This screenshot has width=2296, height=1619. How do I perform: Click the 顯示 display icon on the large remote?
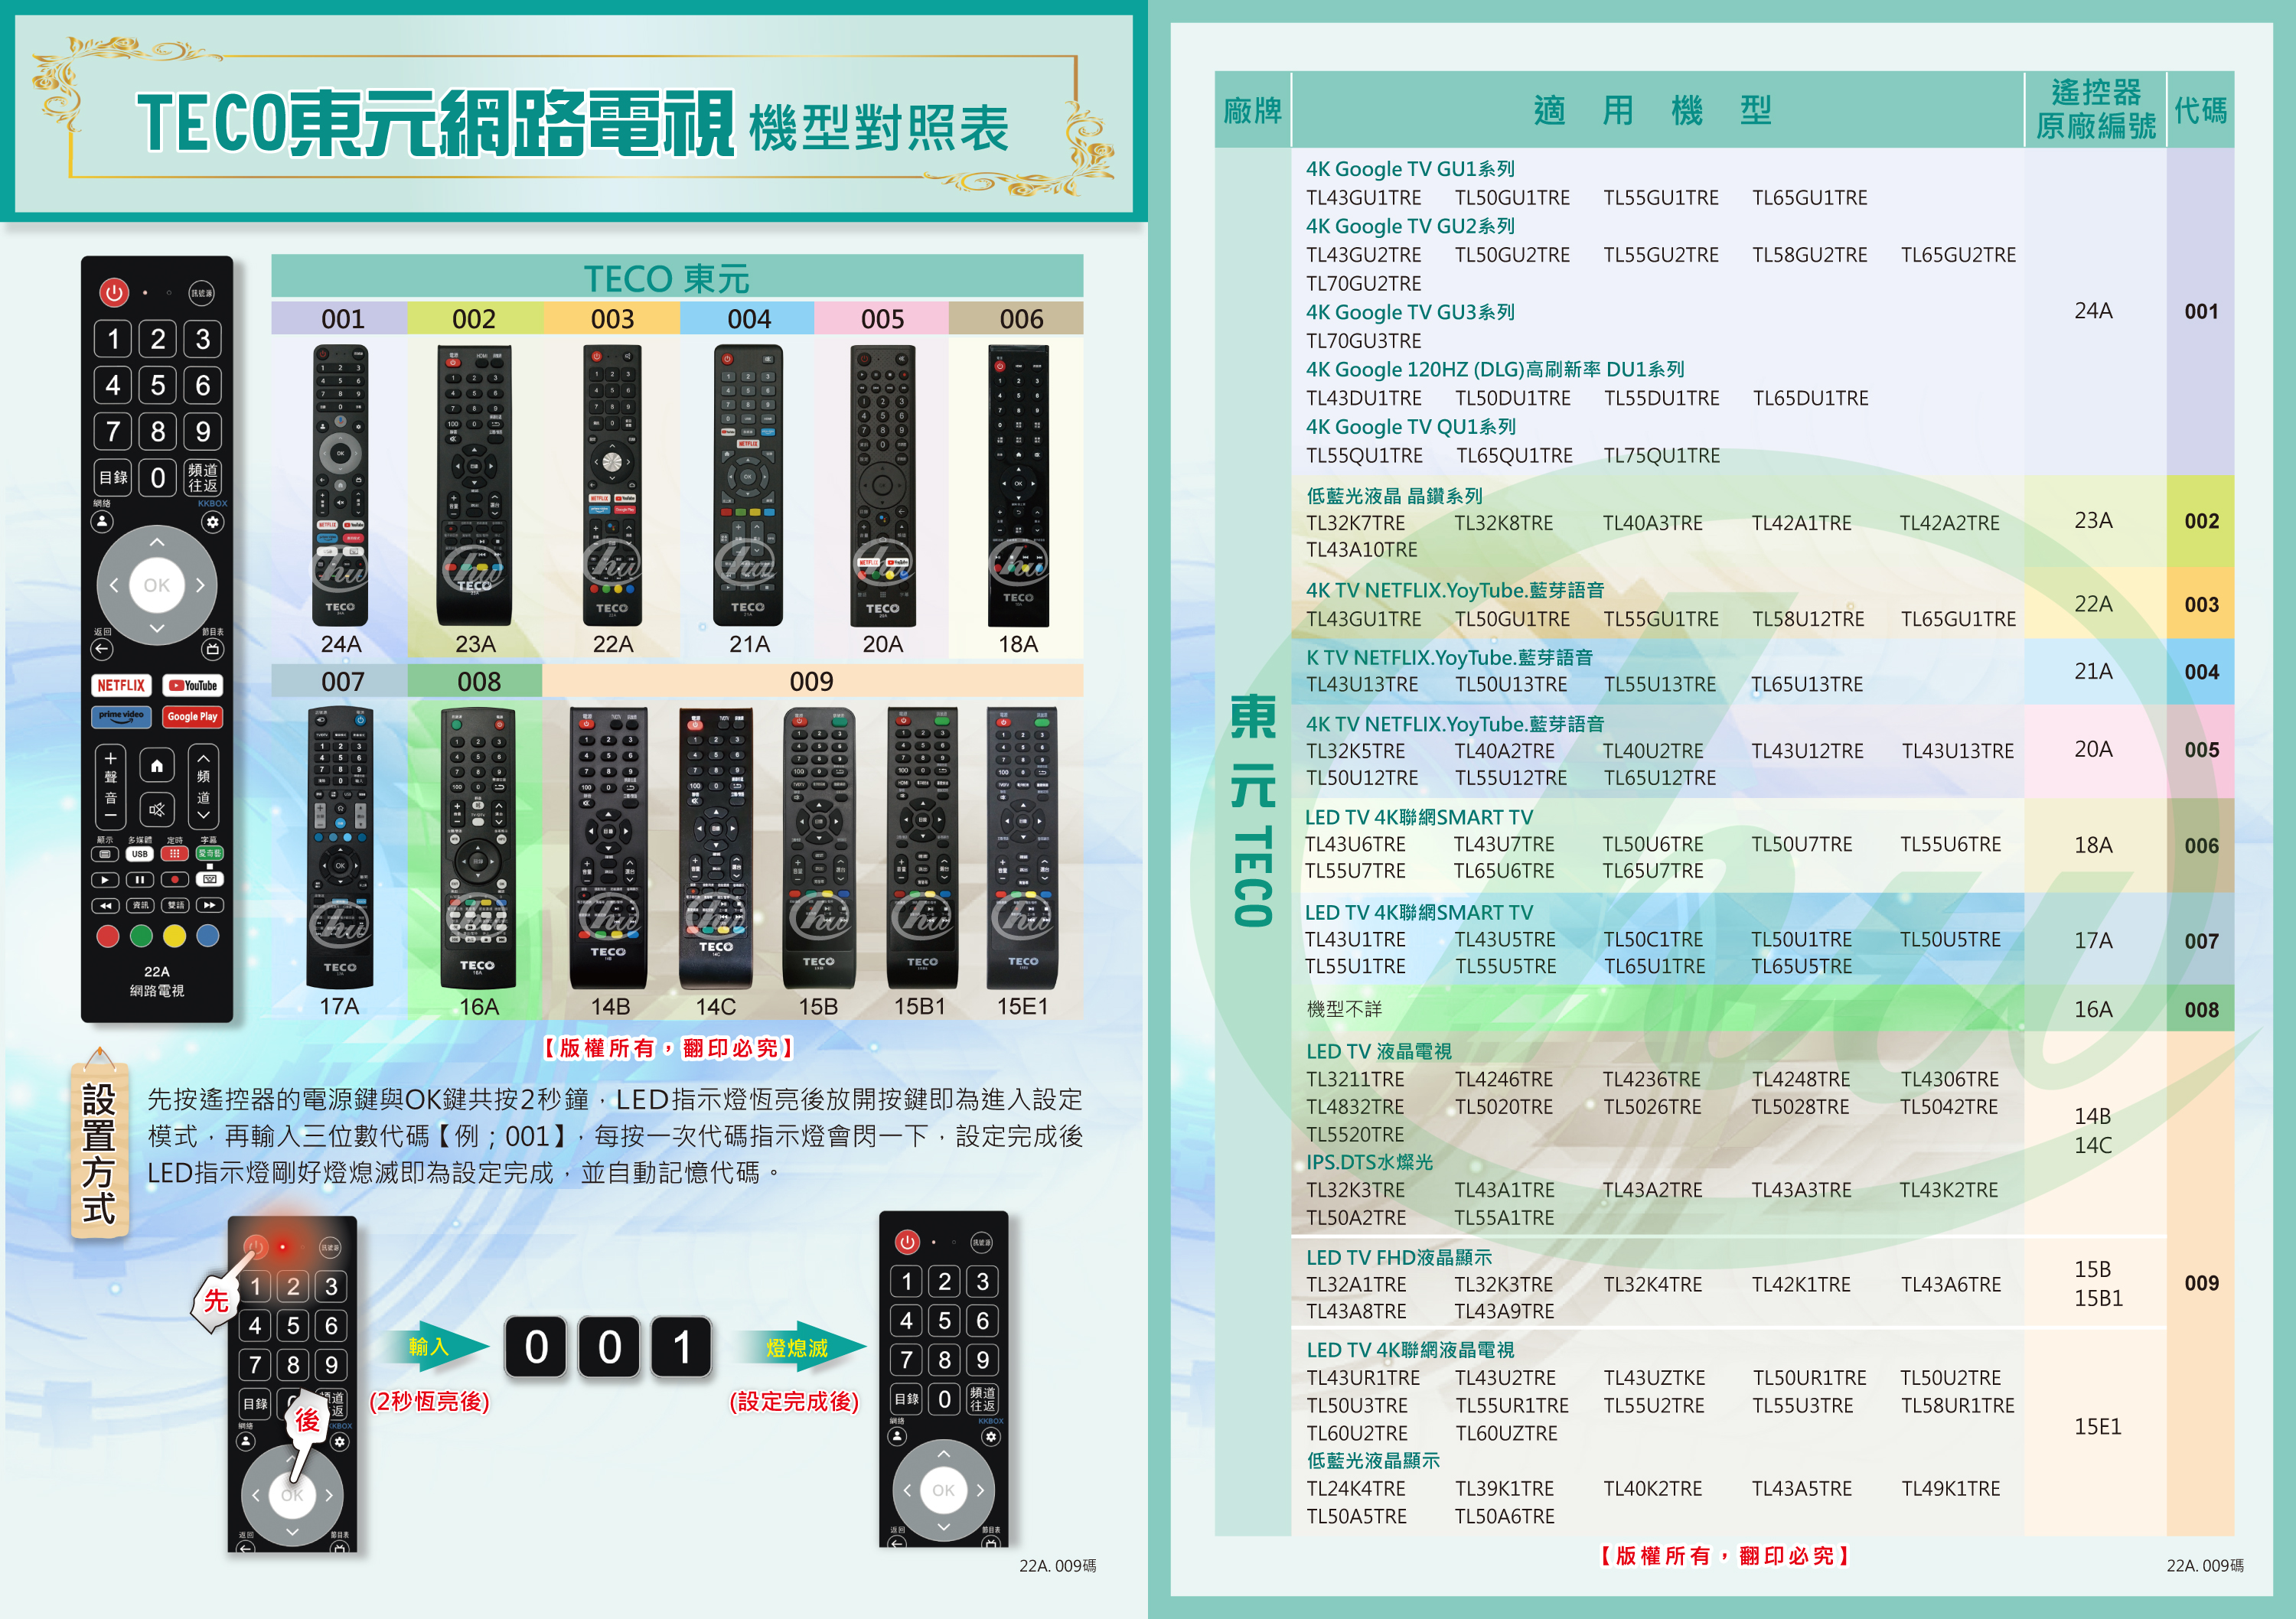105,854
